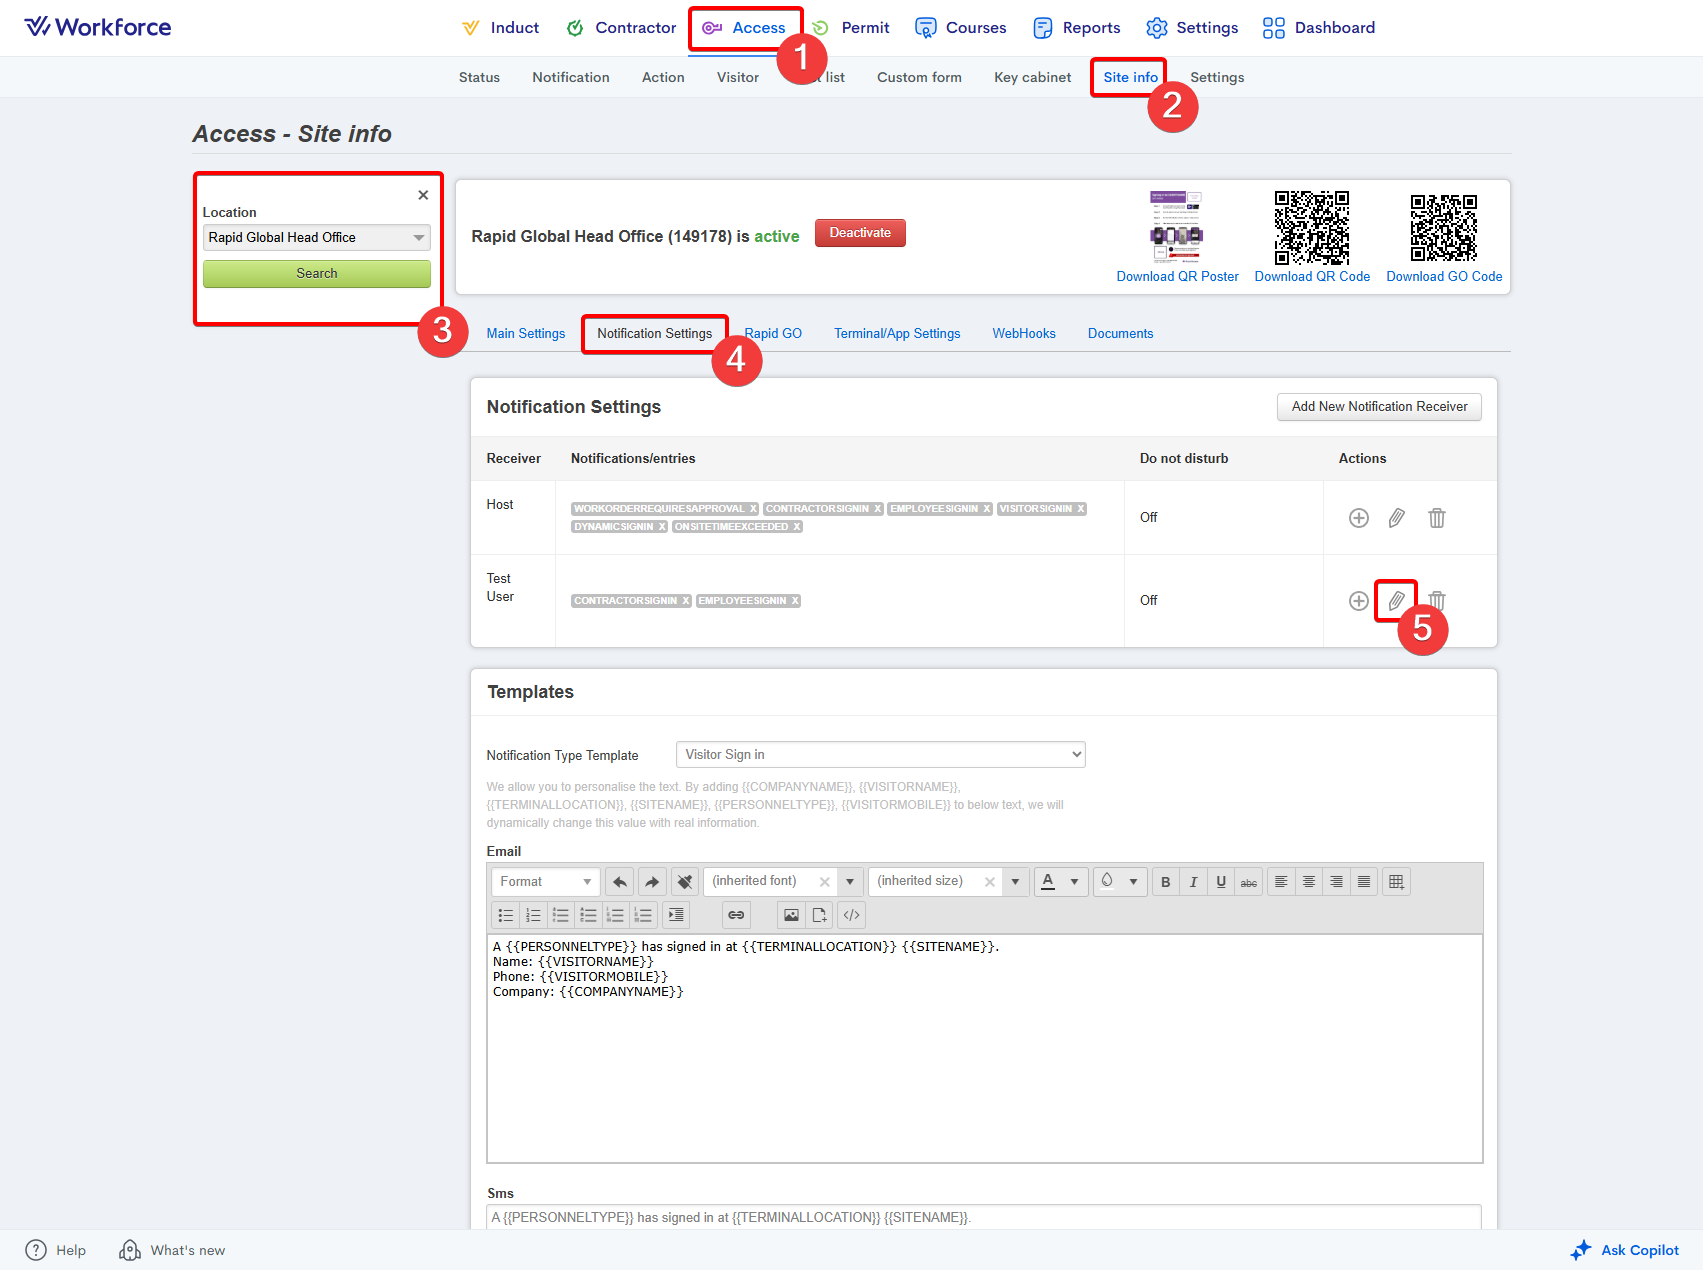Open the Format paragraph style dropdown
Viewport: 1703px width, 1270px height.
[545, 882]
